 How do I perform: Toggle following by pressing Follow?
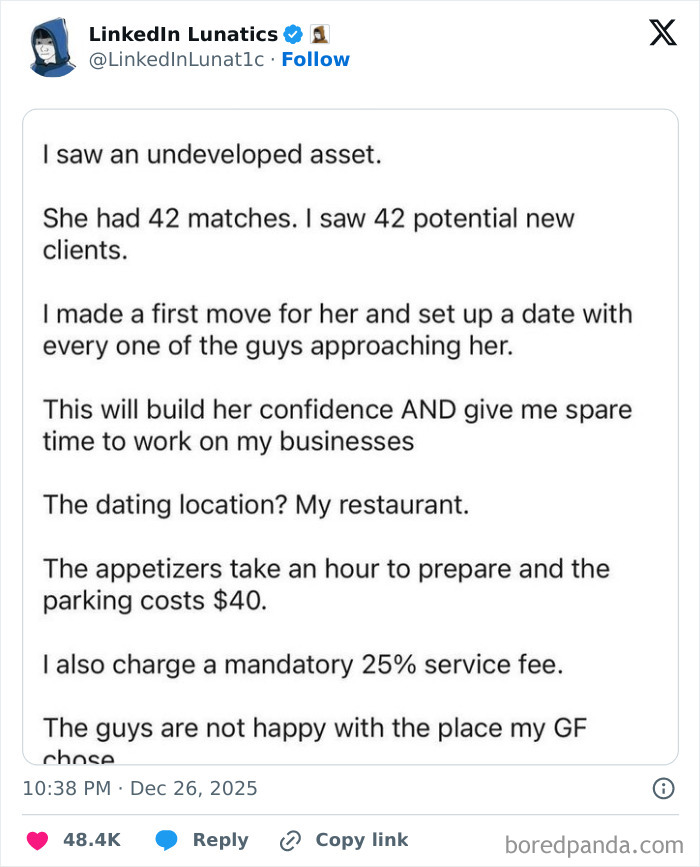click(317, 60)
